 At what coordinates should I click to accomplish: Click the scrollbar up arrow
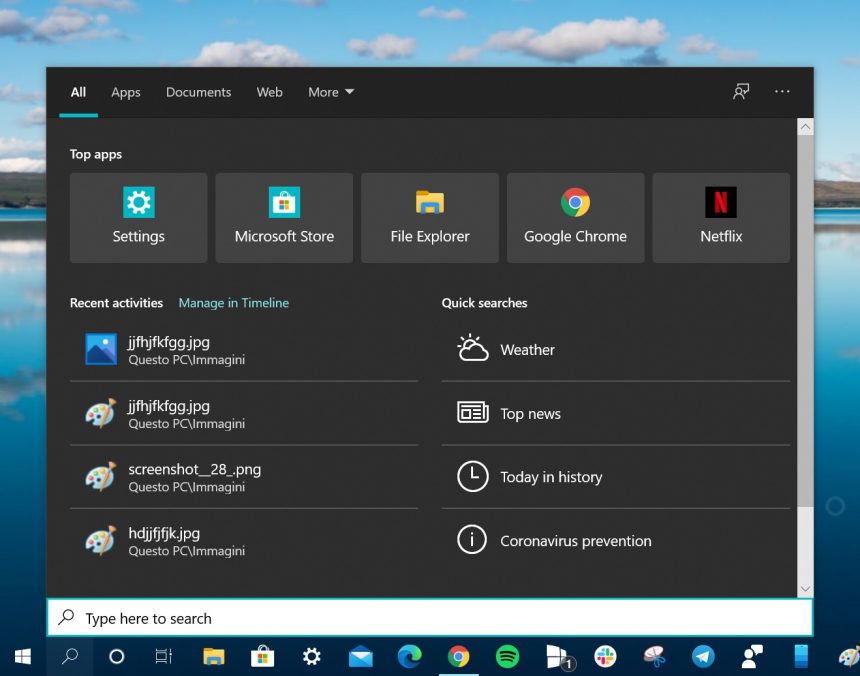805,127
